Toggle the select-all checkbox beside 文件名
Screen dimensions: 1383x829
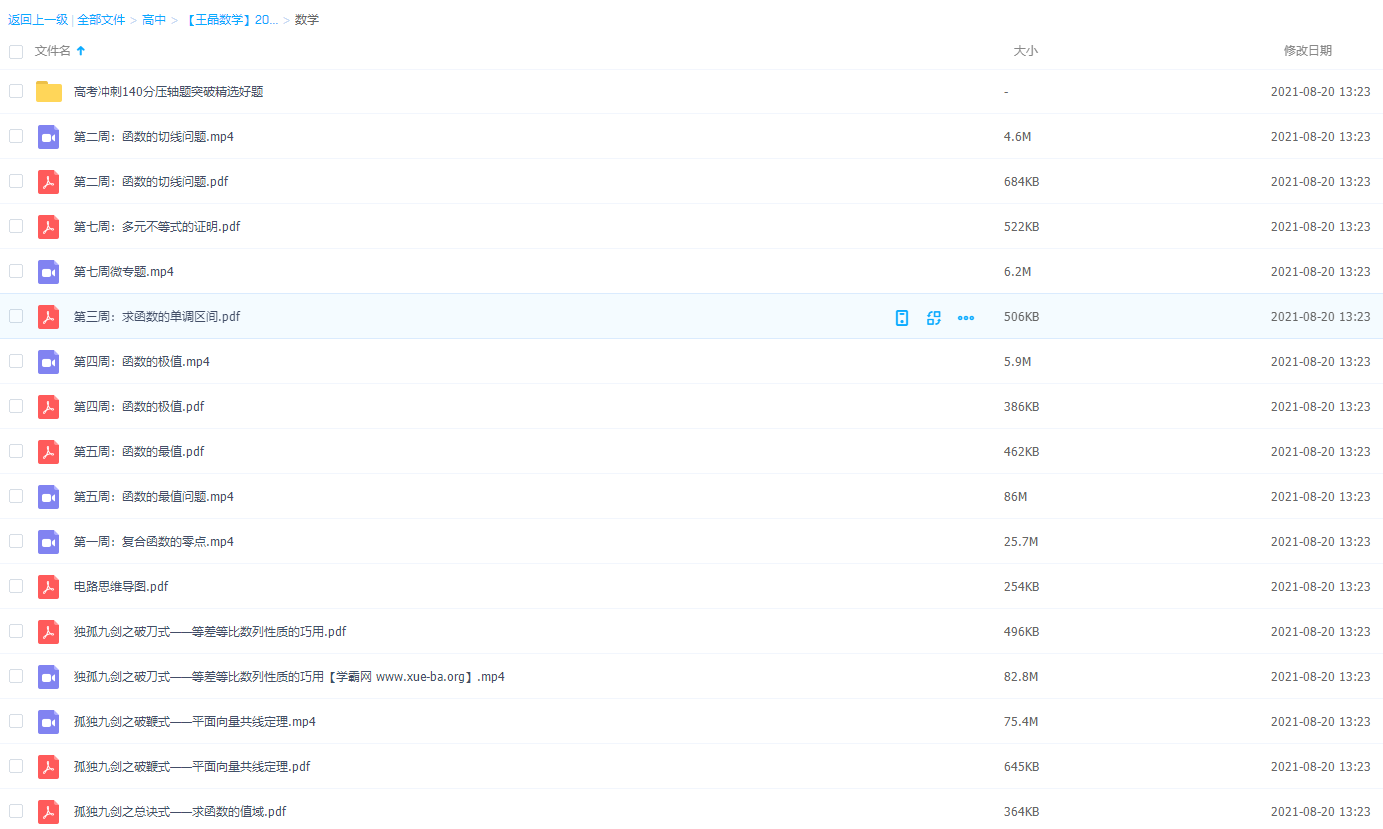[x=16, y=51]
